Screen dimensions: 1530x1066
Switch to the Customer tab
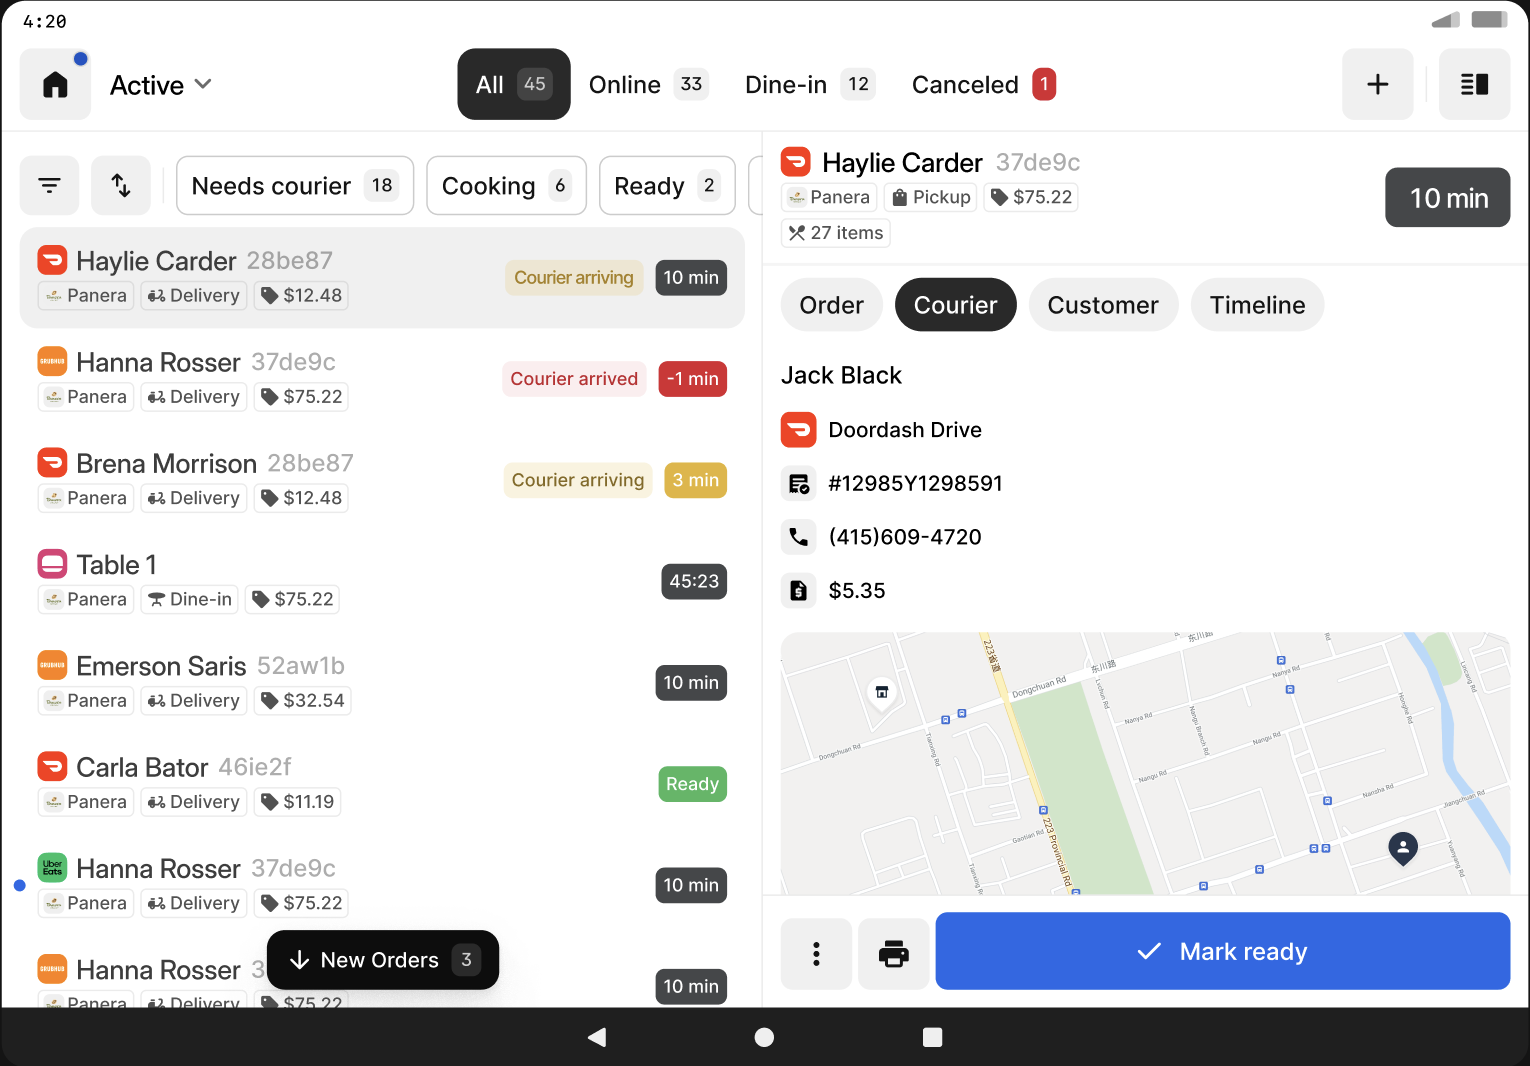click(x=1102, y=305)
